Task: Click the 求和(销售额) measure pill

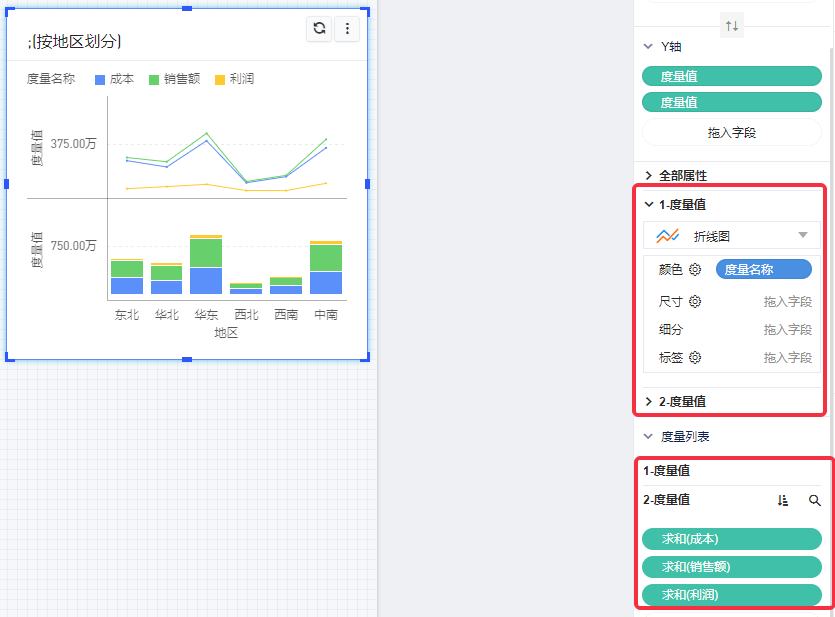Action: [x=731, y=567]
